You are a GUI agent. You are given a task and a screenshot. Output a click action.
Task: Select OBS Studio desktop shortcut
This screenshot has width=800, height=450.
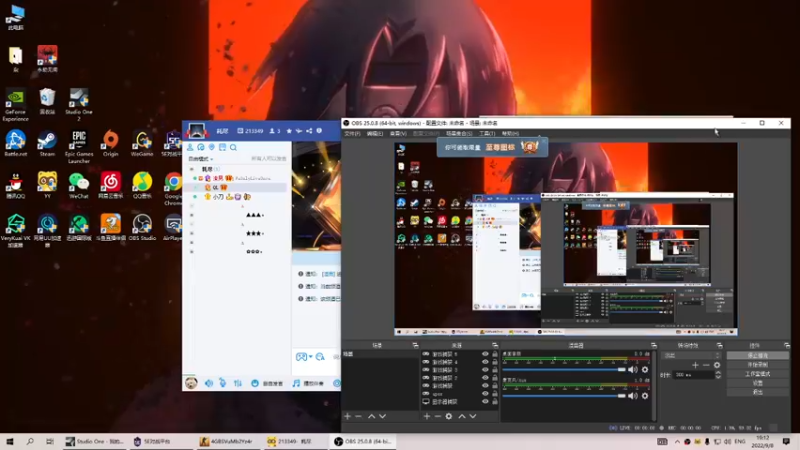tap(142, 228)
